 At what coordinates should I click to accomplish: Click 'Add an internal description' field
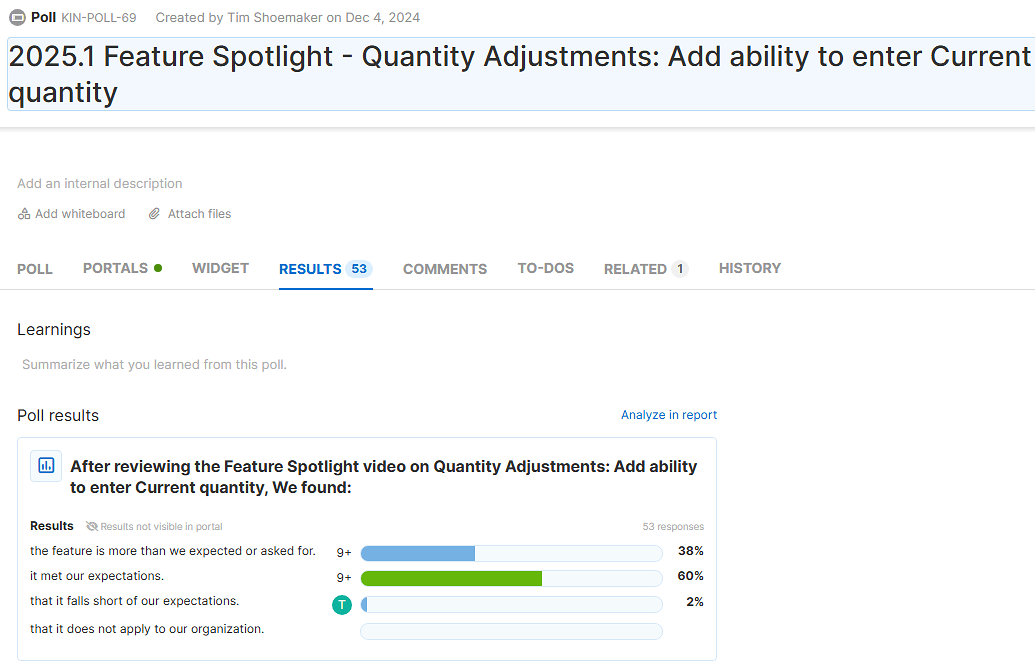[99, 183]
